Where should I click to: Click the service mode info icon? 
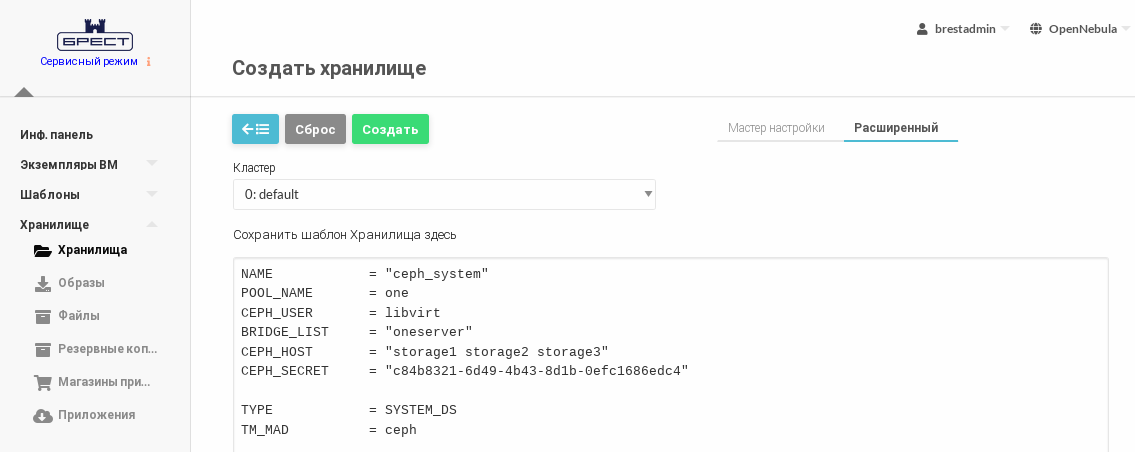point(149,62)
